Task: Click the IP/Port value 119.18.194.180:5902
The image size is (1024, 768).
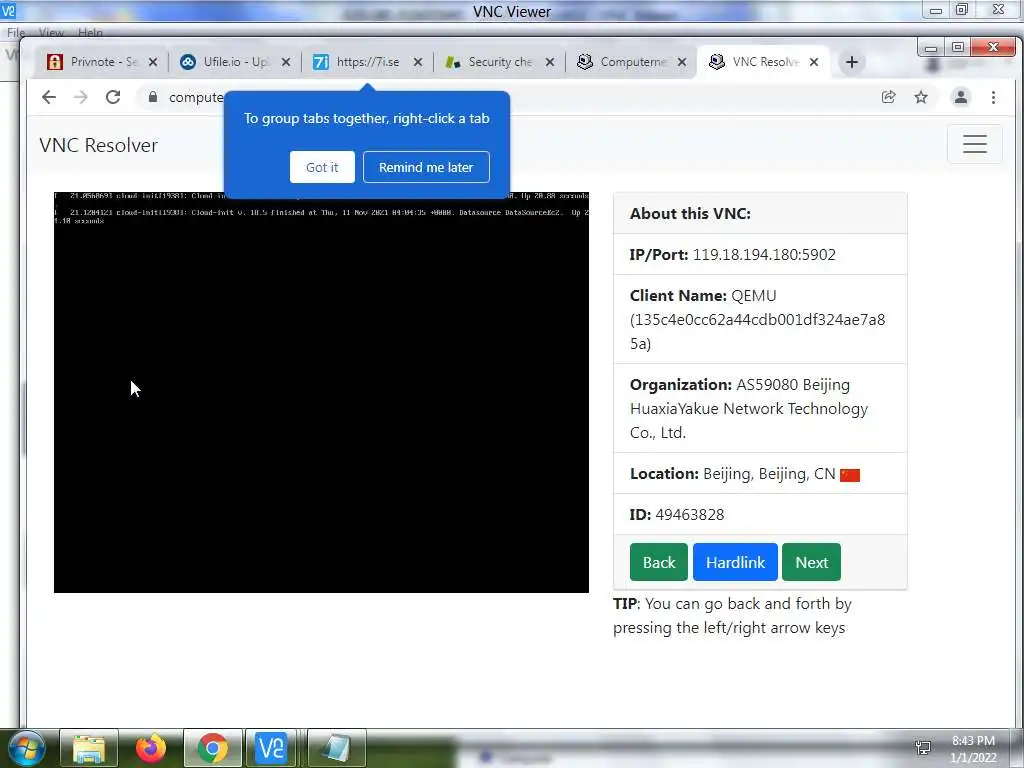Action: pyautogui.click(x=764, y=255)
